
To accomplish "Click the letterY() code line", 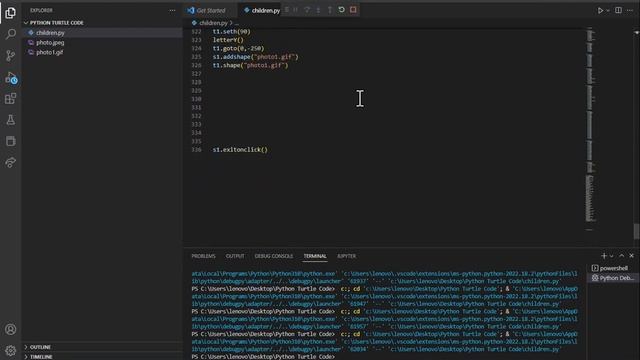I will [228, 40].
